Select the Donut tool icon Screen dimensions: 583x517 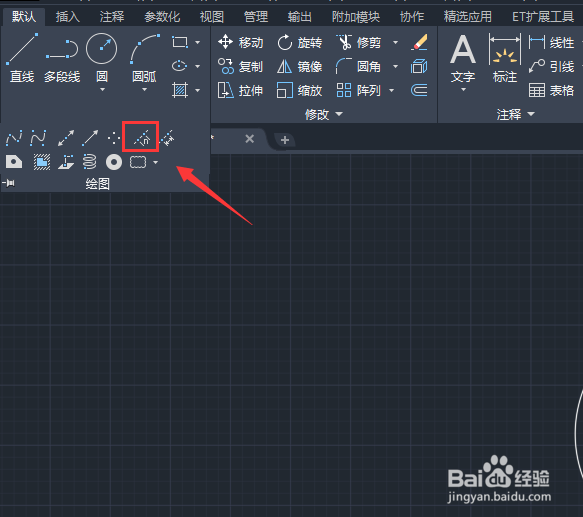click(x=114, y=163)
